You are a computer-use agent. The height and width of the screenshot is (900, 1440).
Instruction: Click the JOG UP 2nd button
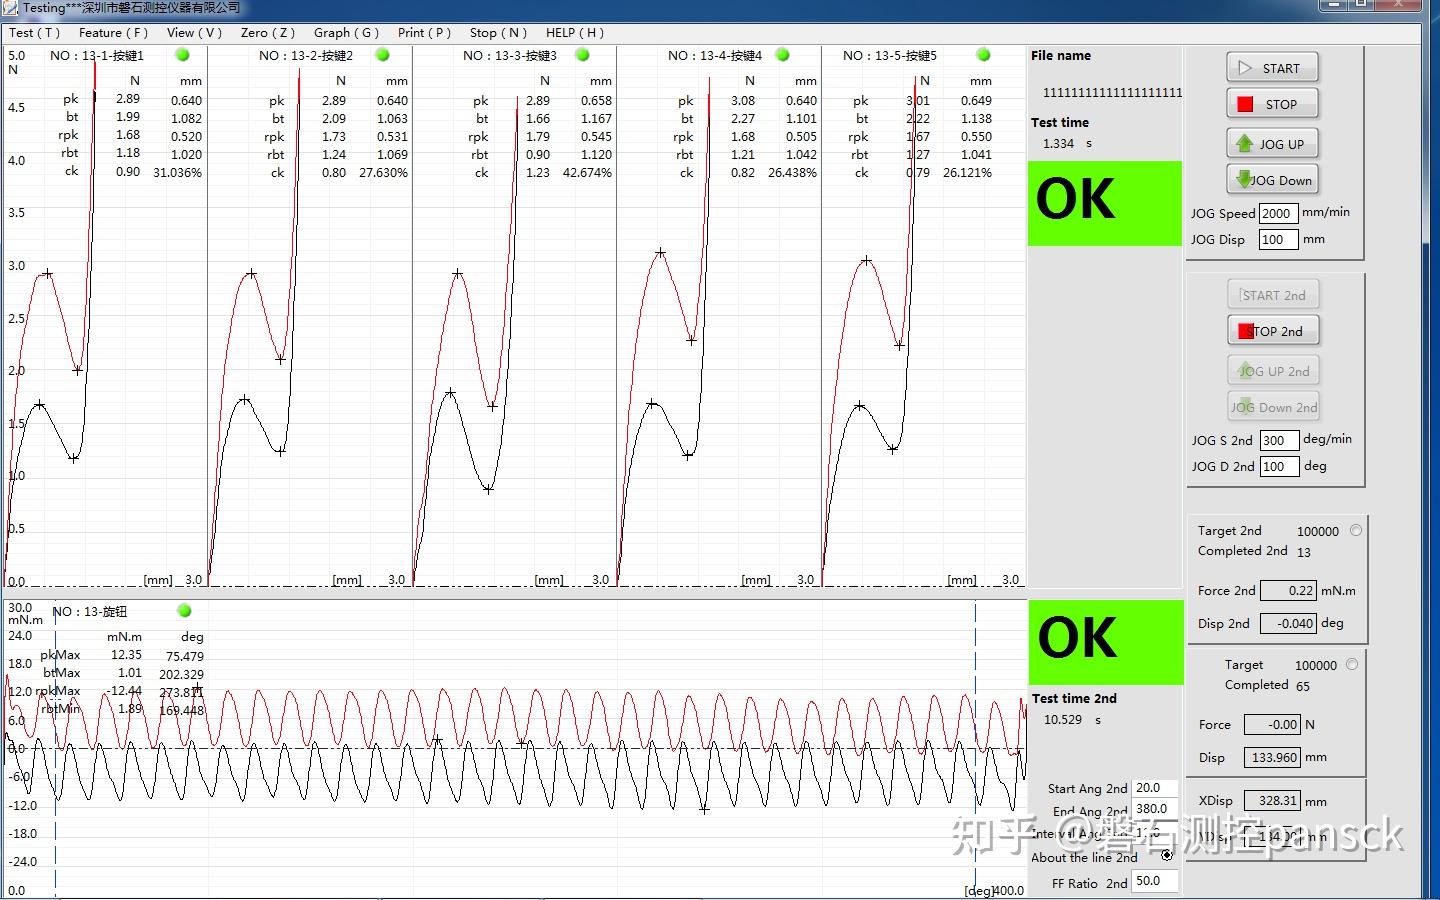point(1273,371)
